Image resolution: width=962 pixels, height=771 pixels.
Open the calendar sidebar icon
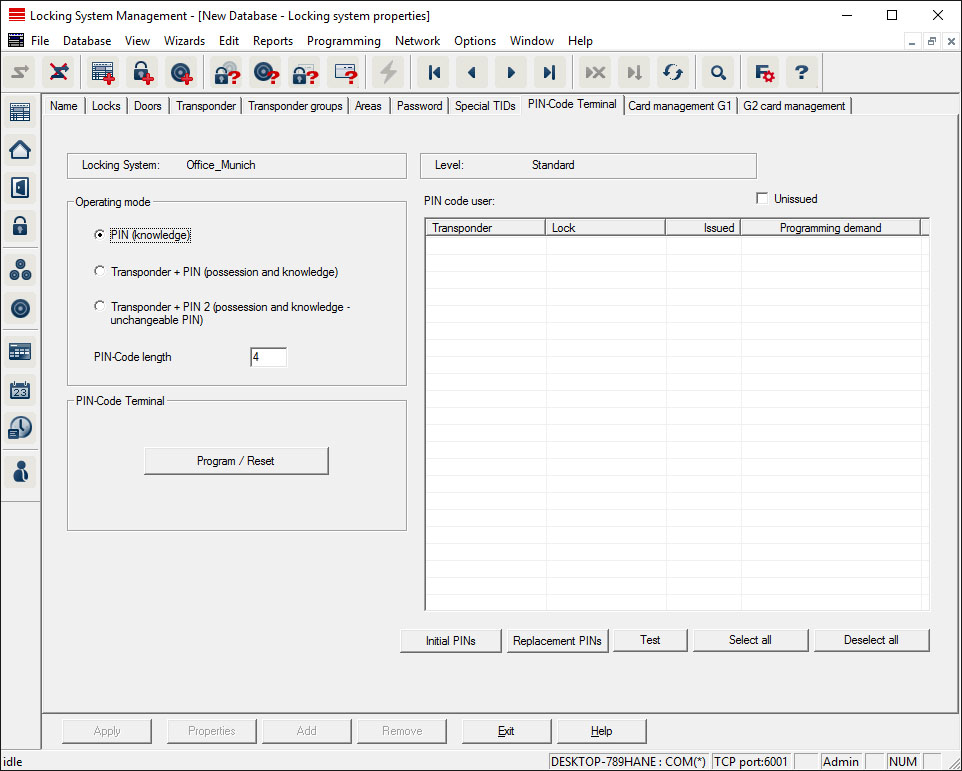click(x=20, y=390)
